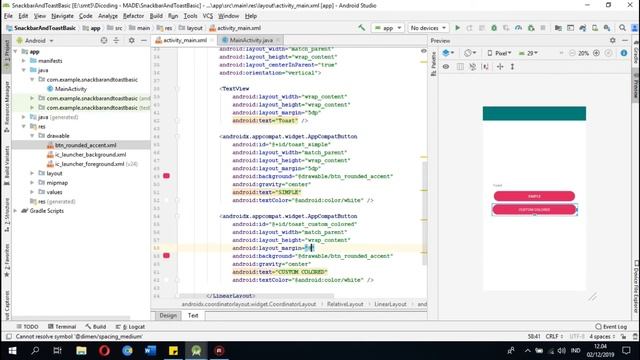Open the app run configuration dropdown
This screenshot has width=640, height=360.
[x=388, y=28]
